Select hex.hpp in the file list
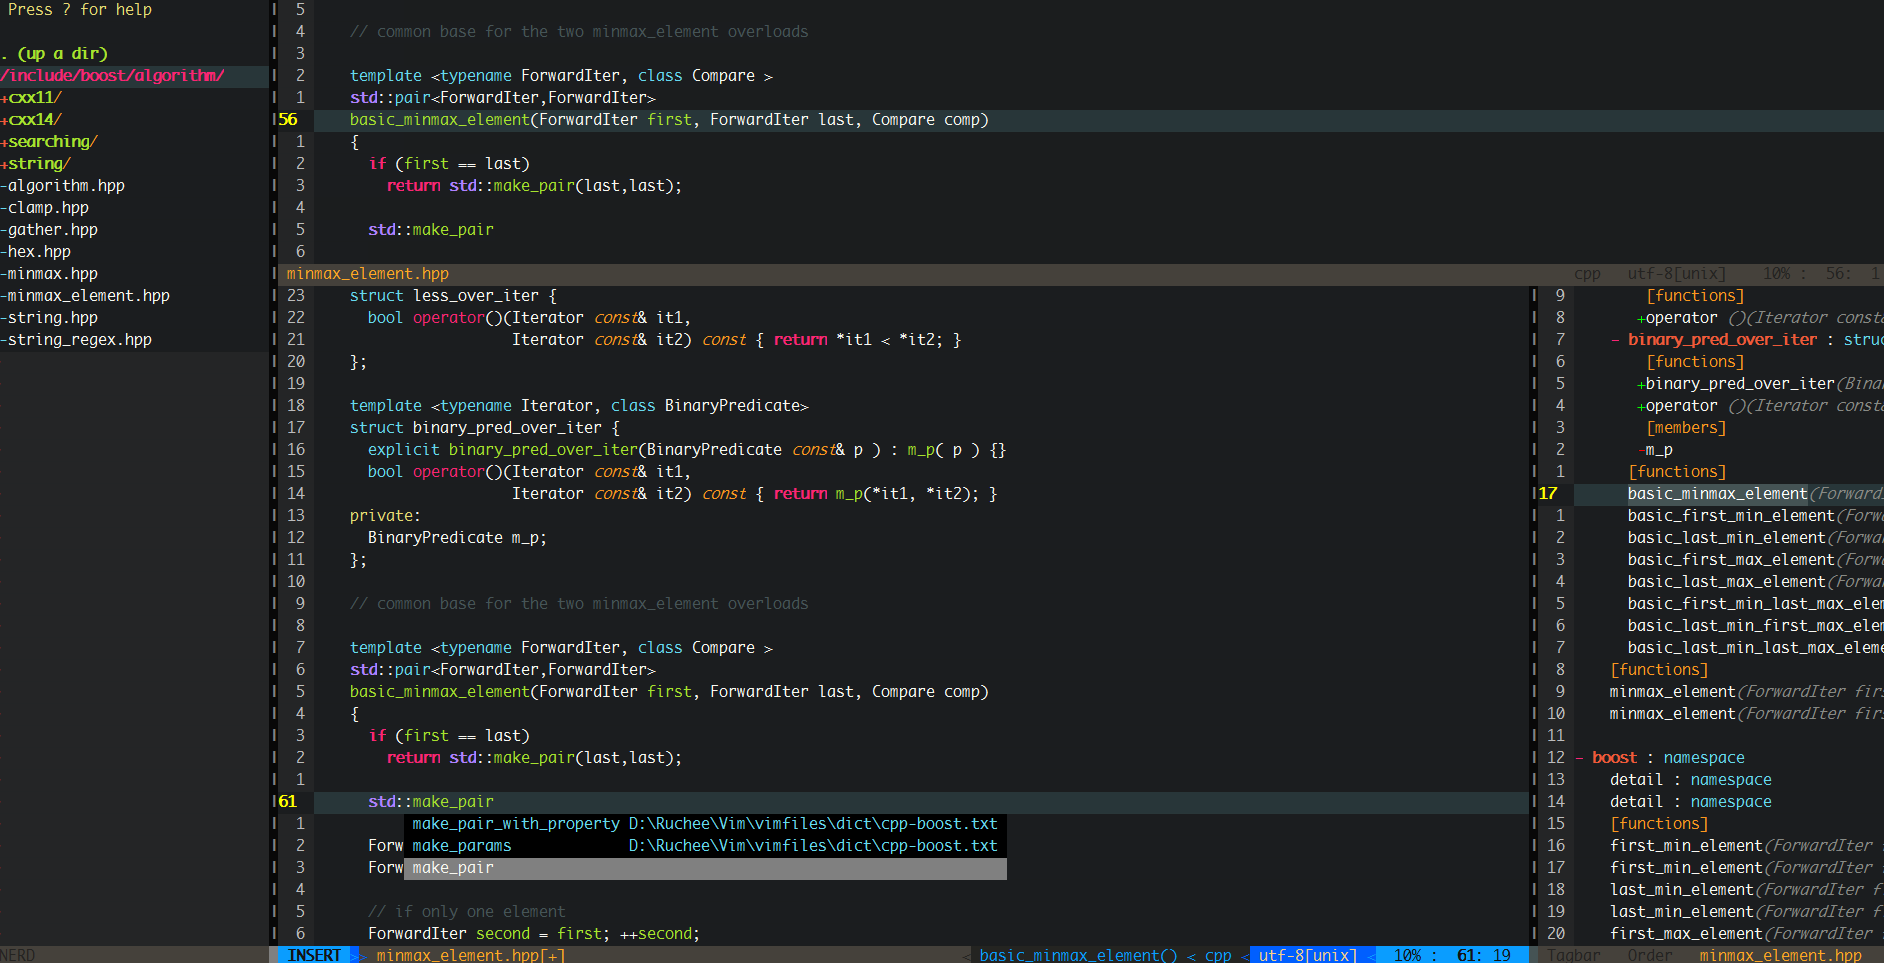The height and width of the screenshot is (963, 1884). tap(39, 252)
